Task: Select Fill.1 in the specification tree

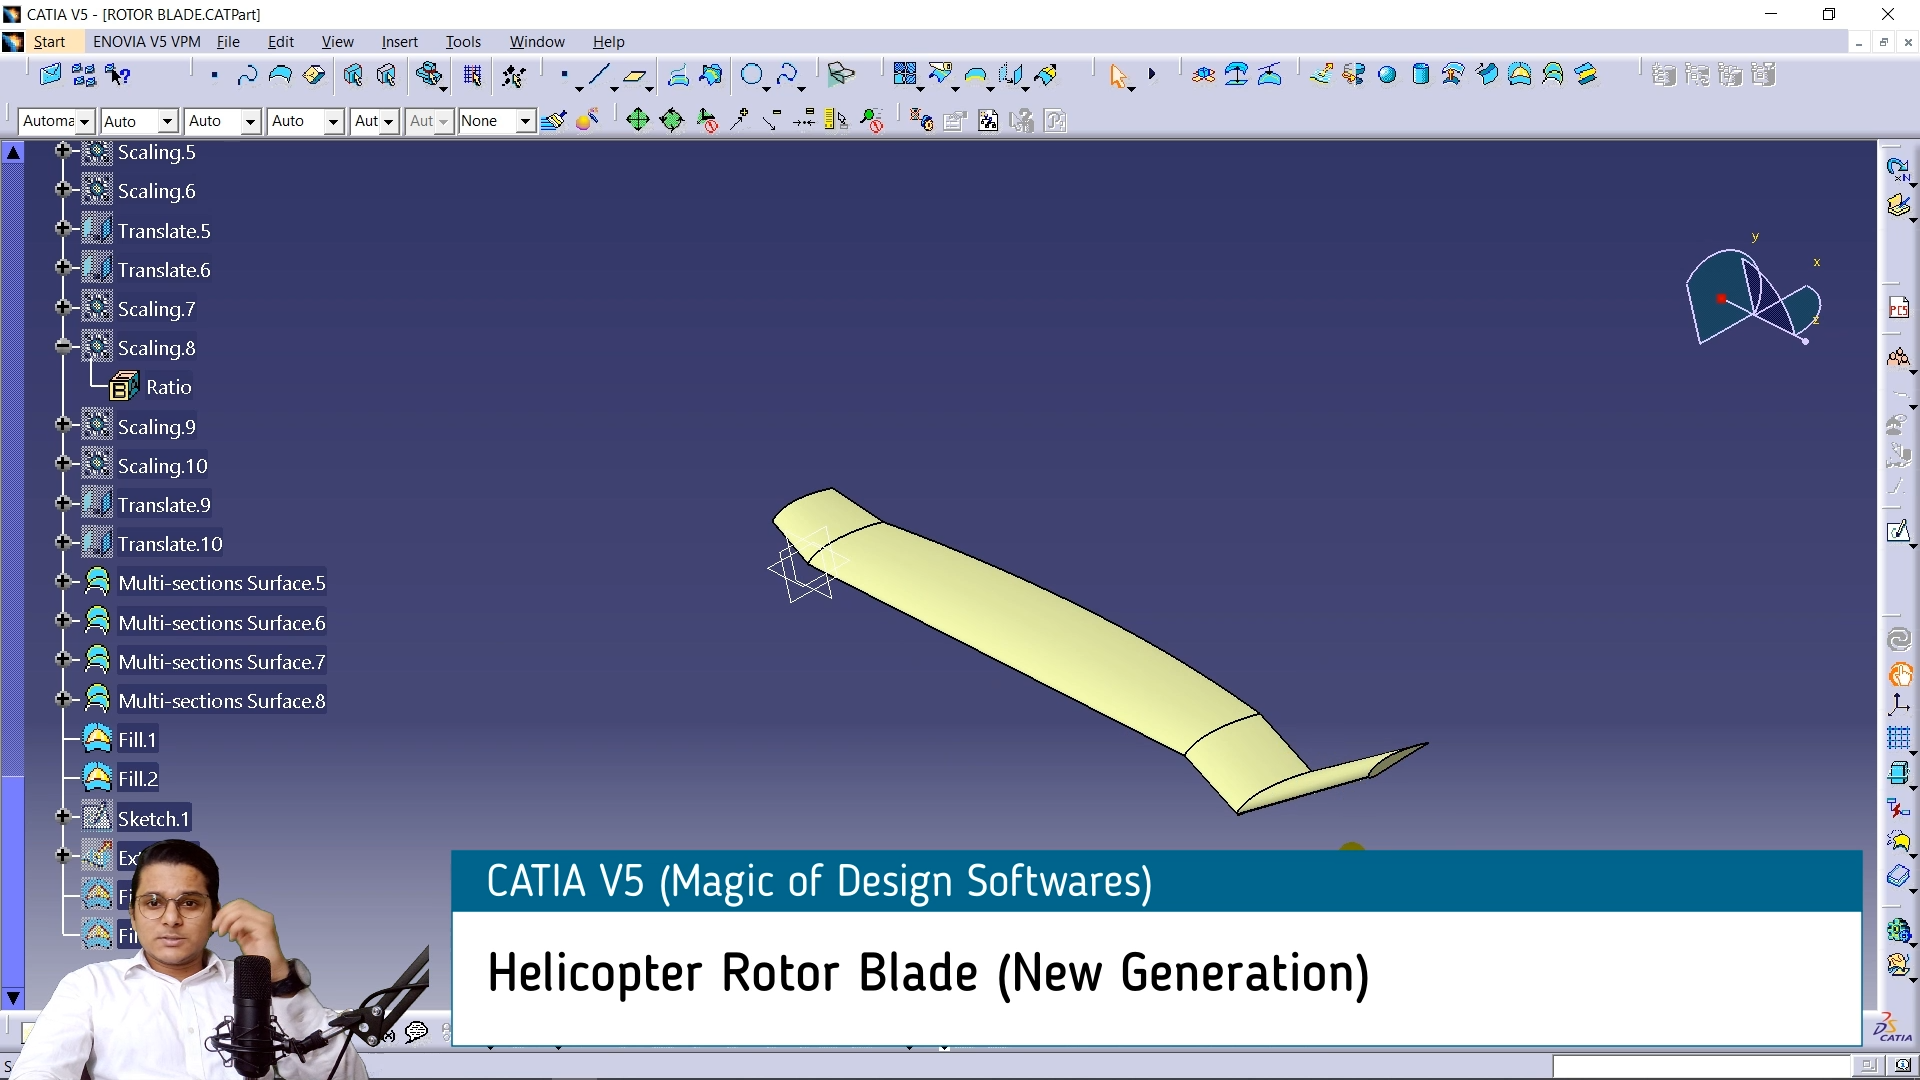Action: (137, 740)
